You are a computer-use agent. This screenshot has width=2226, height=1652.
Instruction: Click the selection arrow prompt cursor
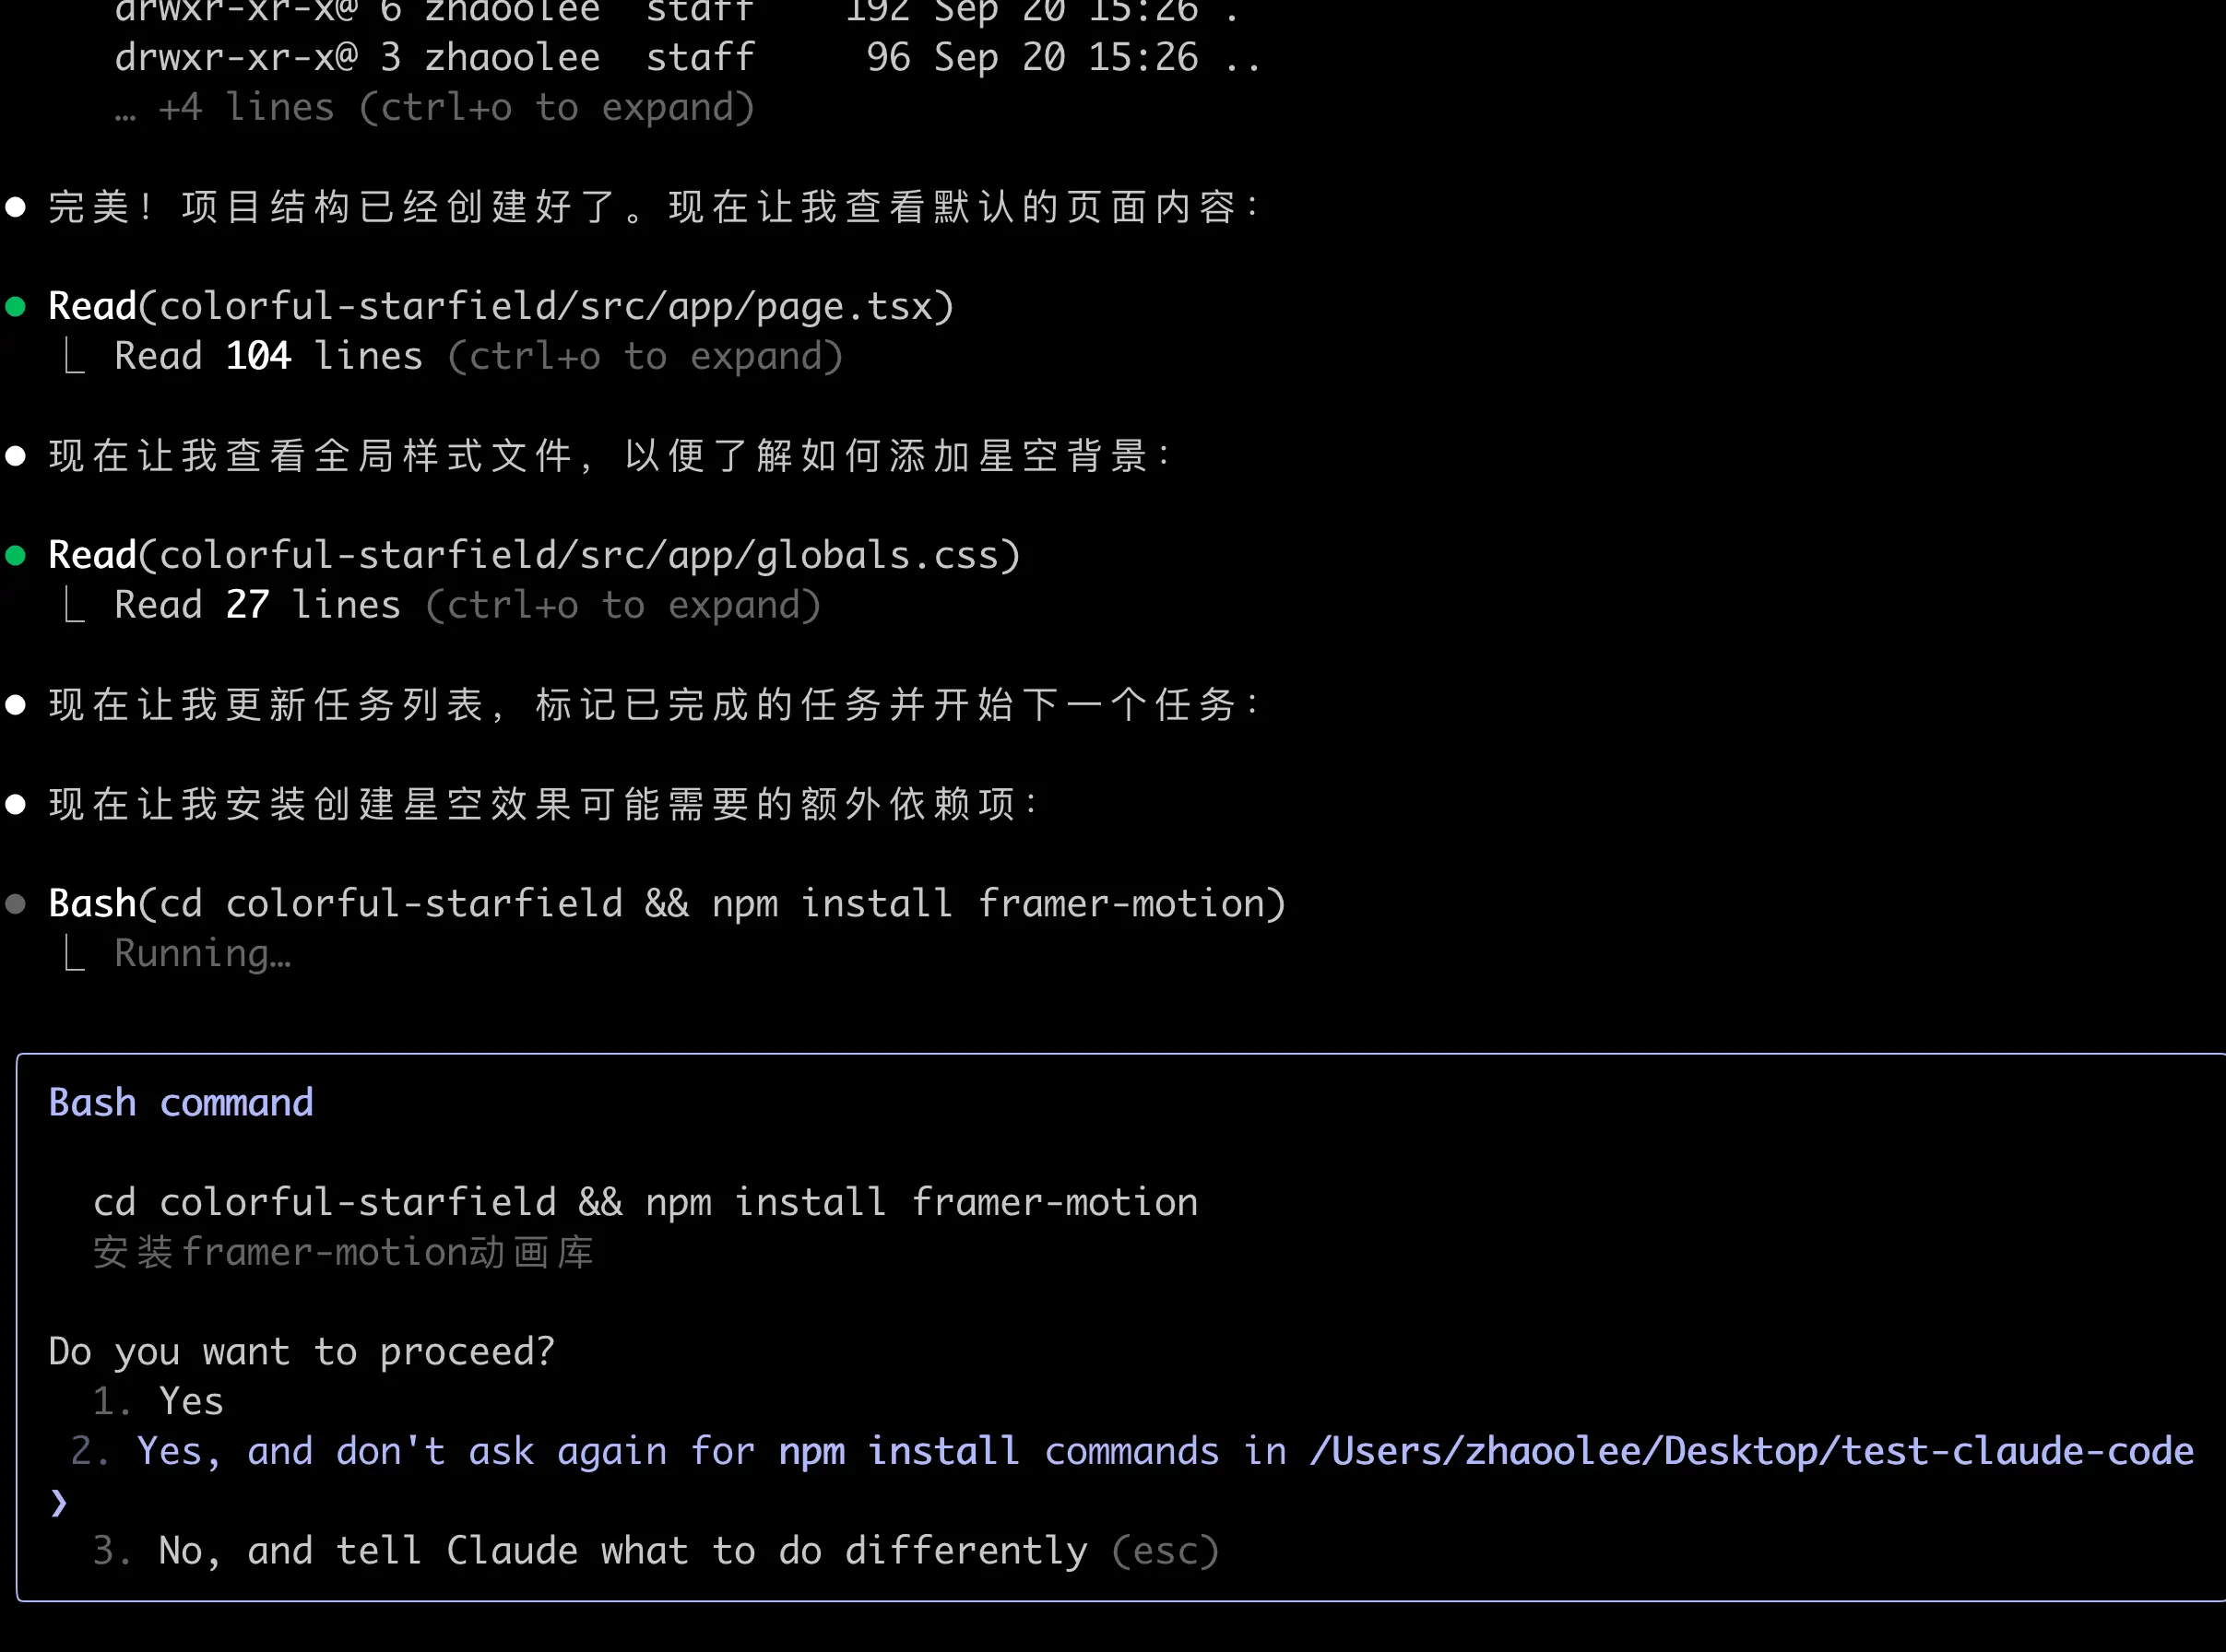click(x=58, y=1502)
